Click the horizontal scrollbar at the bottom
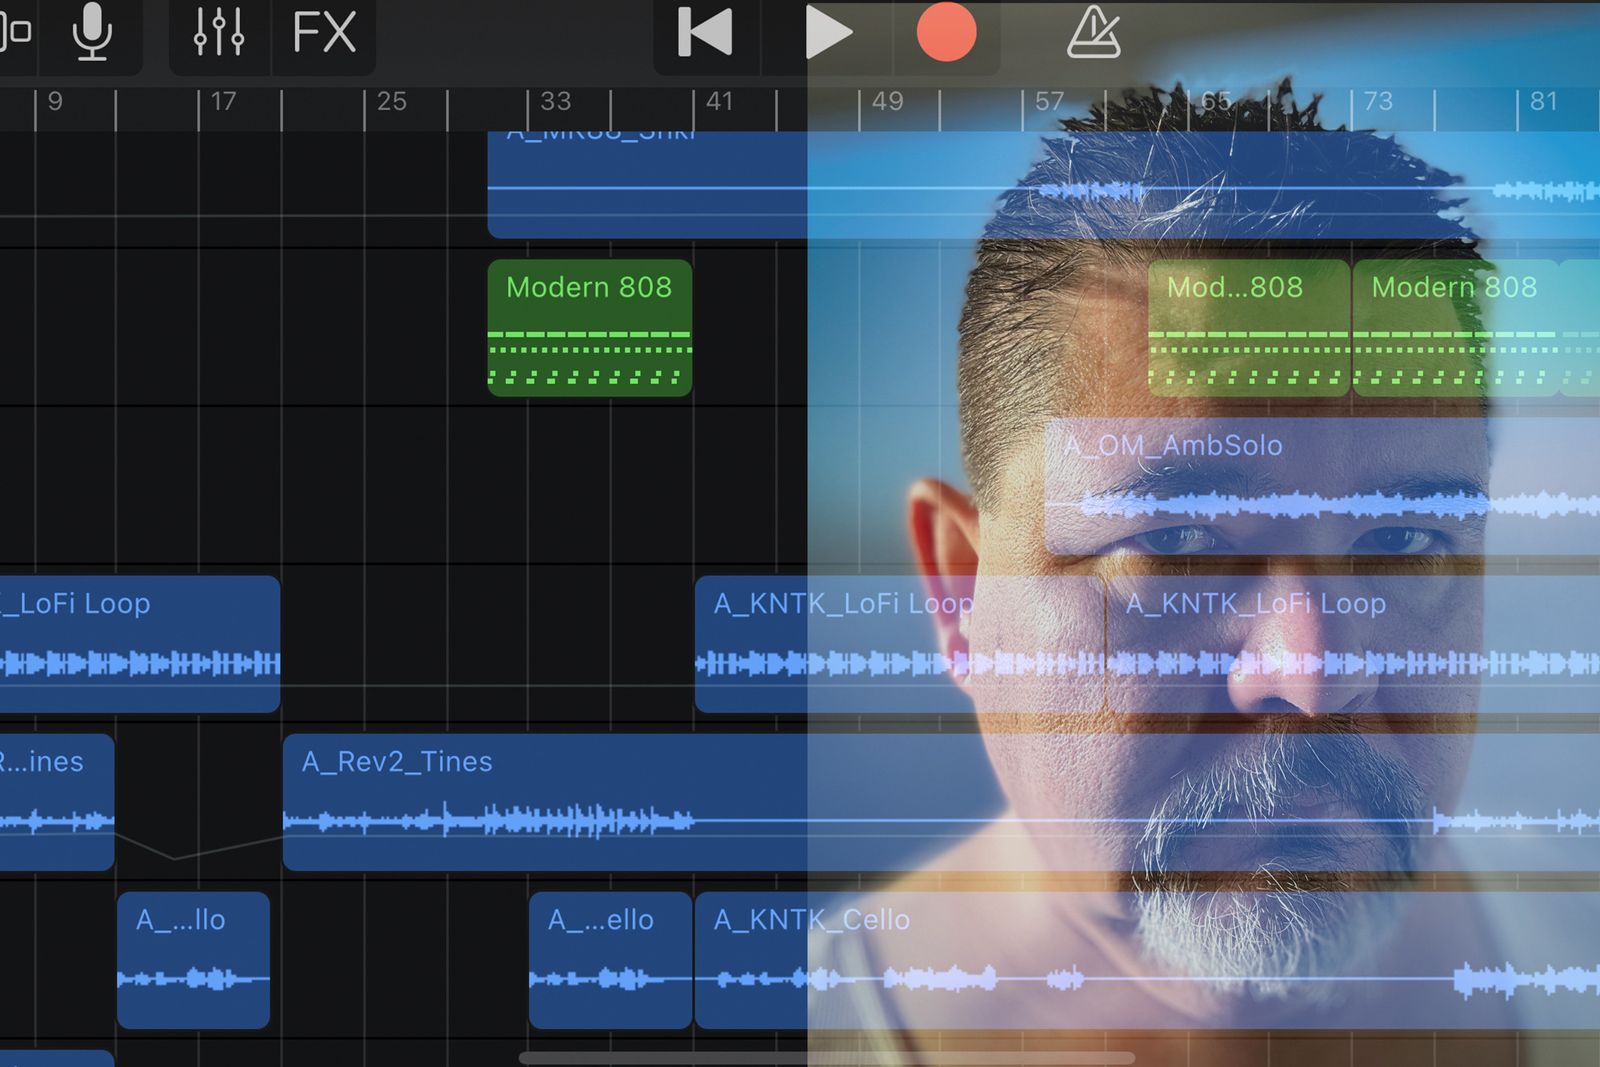 click(x=826, y=1058)
